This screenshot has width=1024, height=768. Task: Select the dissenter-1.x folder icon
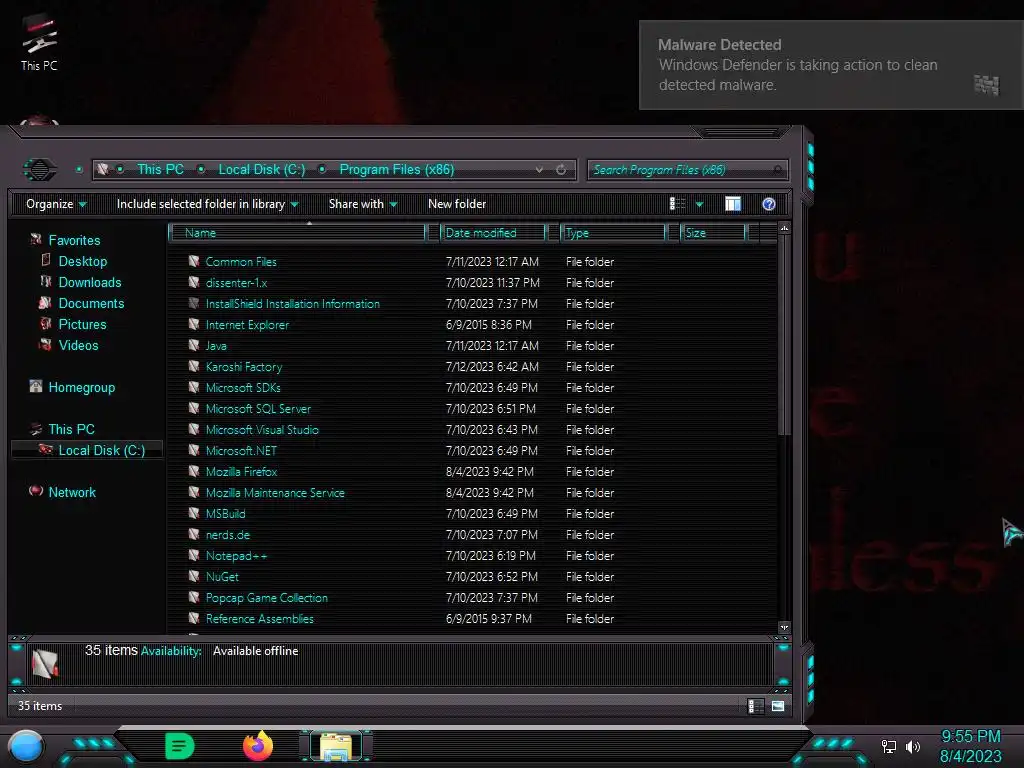tap(193, 282)
